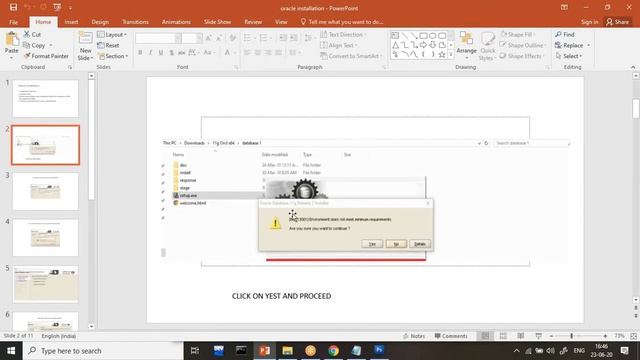
Task: Switch to the Insert tab
Action: (71, 22)
